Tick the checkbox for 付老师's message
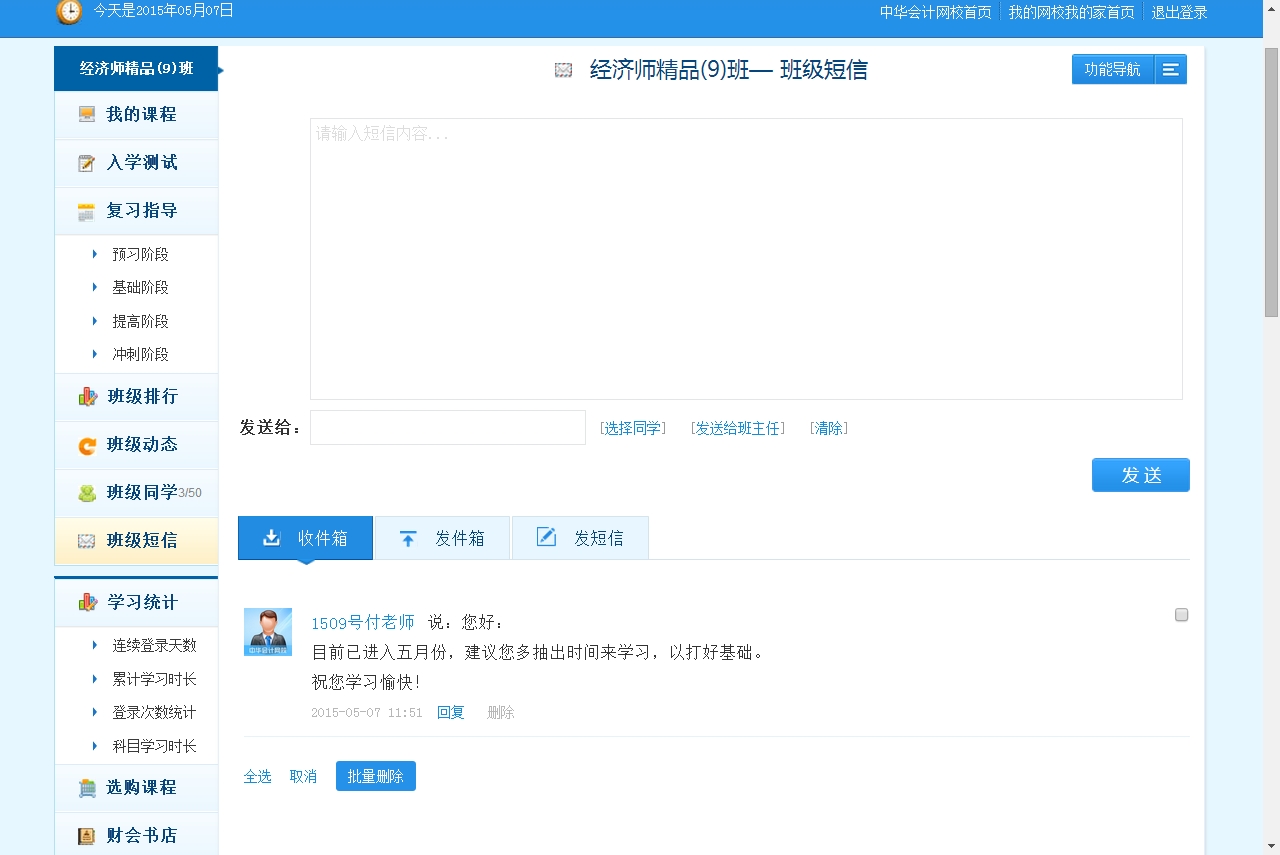Image resolution: width=1280 pixels, height=855 pixels. click(1181, 615)
